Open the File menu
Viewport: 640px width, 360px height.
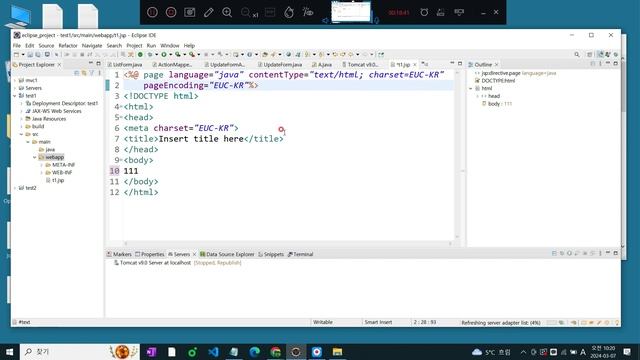(x=17, y=46)
